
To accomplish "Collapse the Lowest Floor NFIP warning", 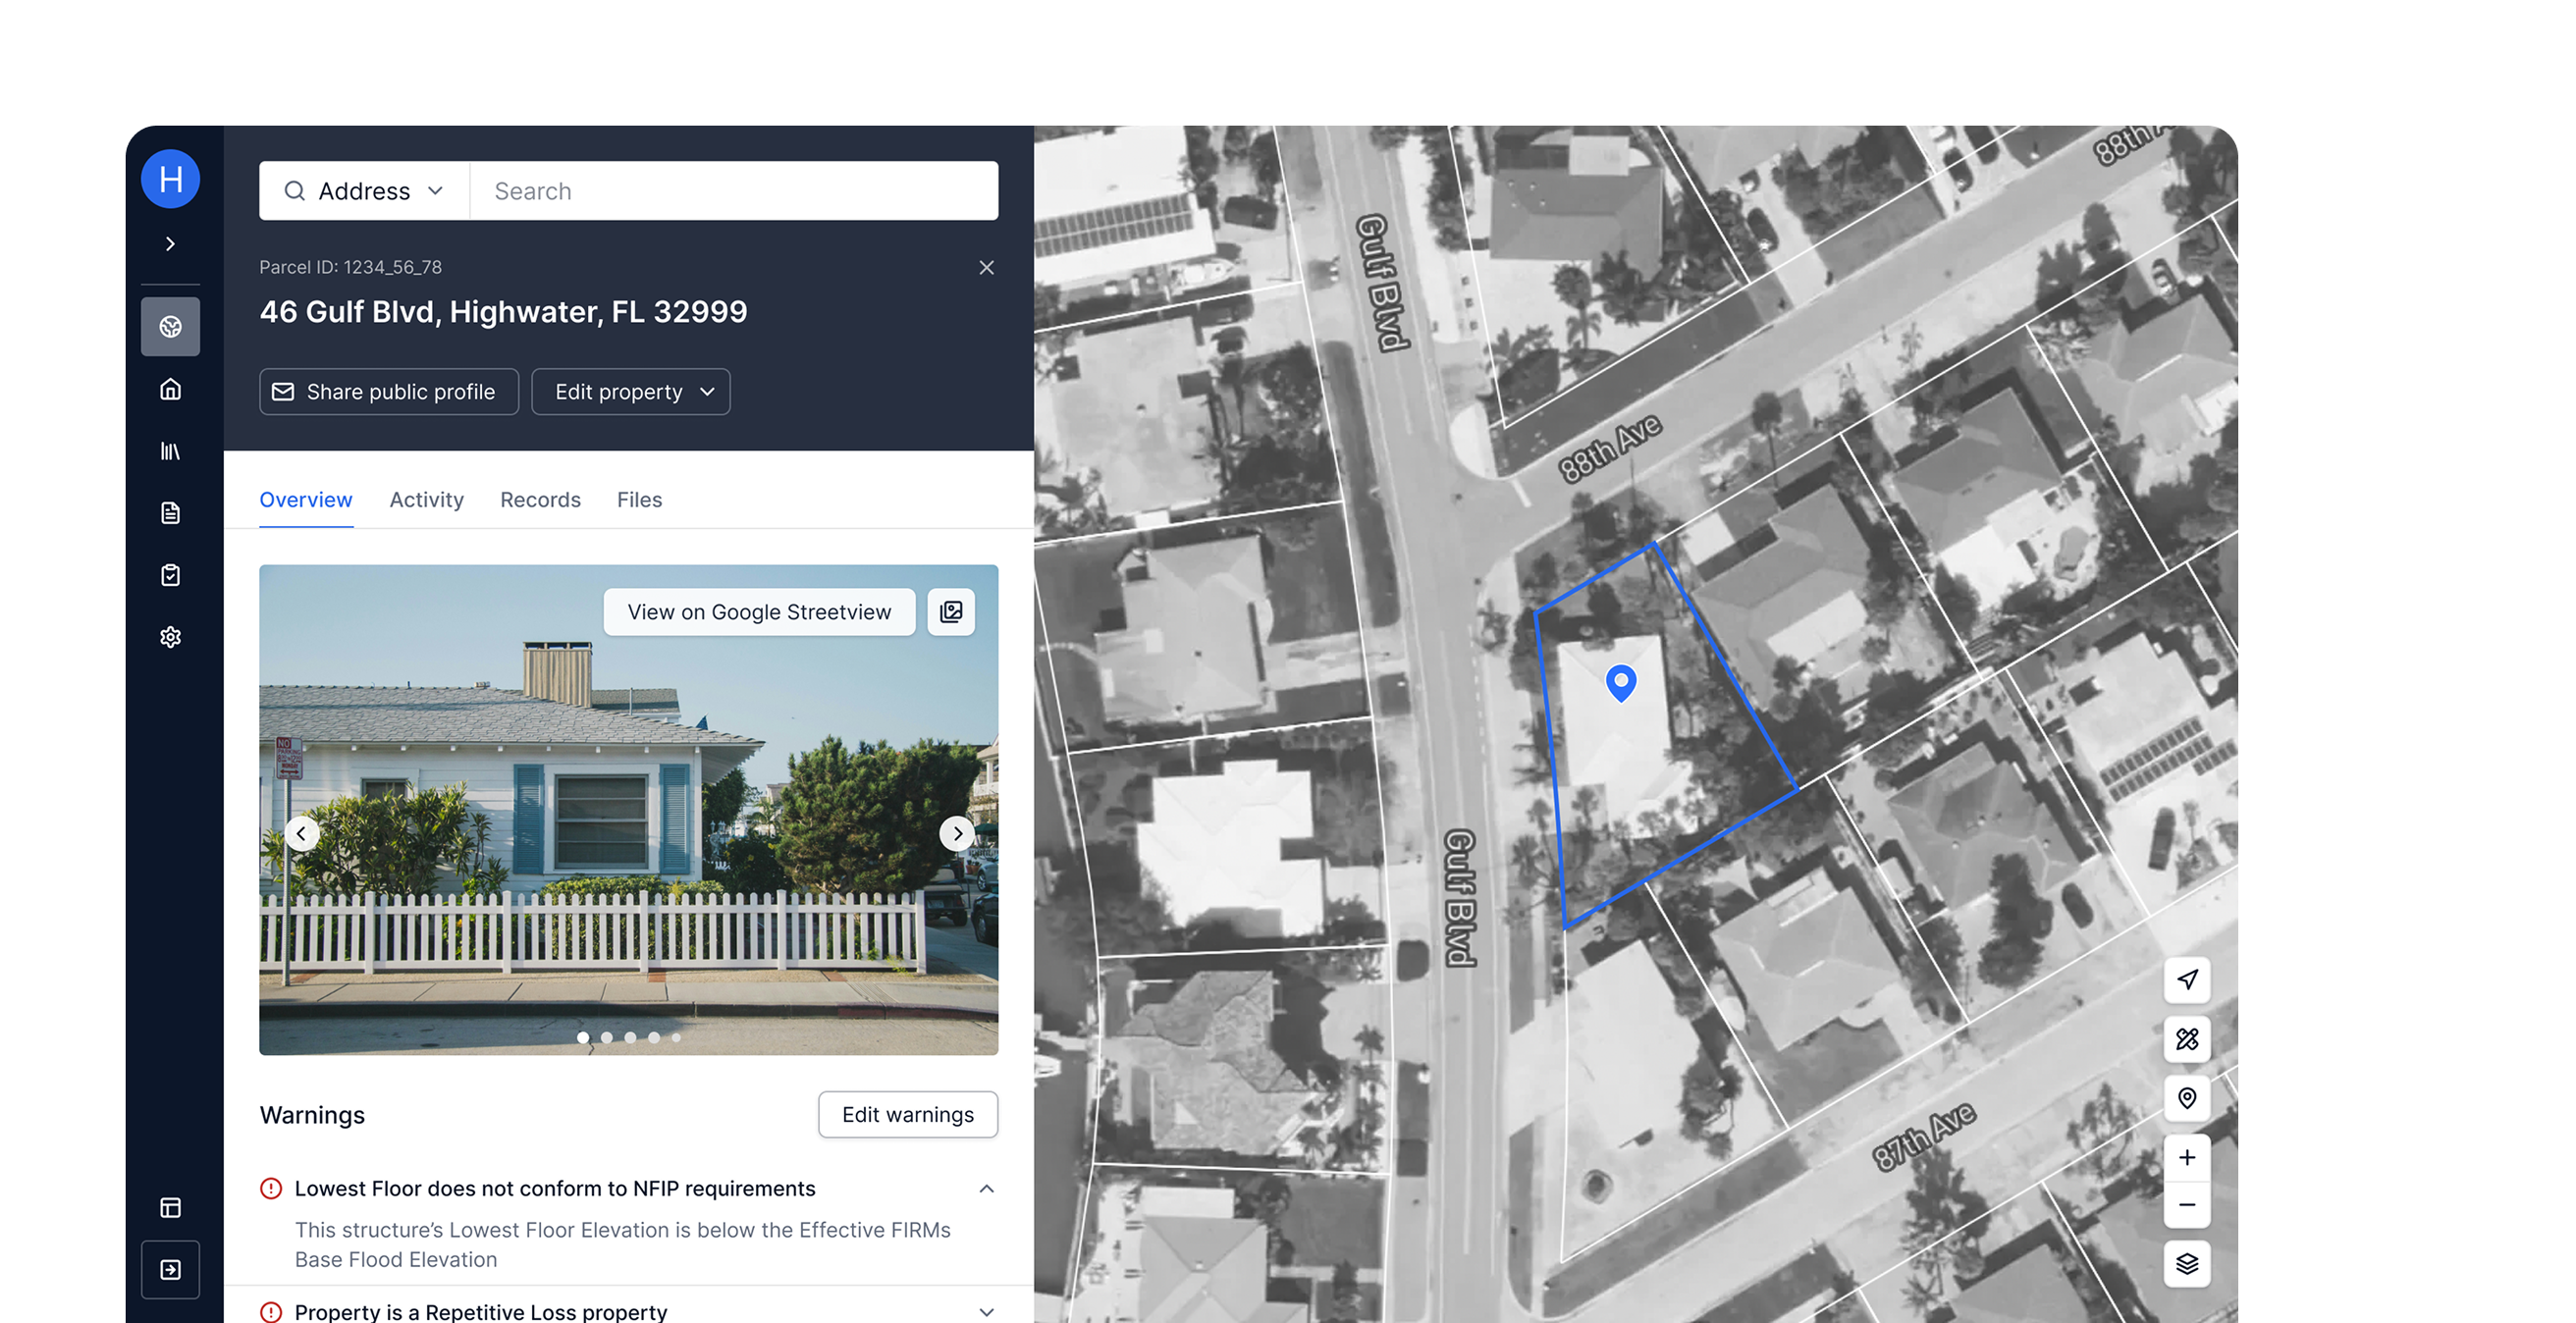I will coord(986,1189).
